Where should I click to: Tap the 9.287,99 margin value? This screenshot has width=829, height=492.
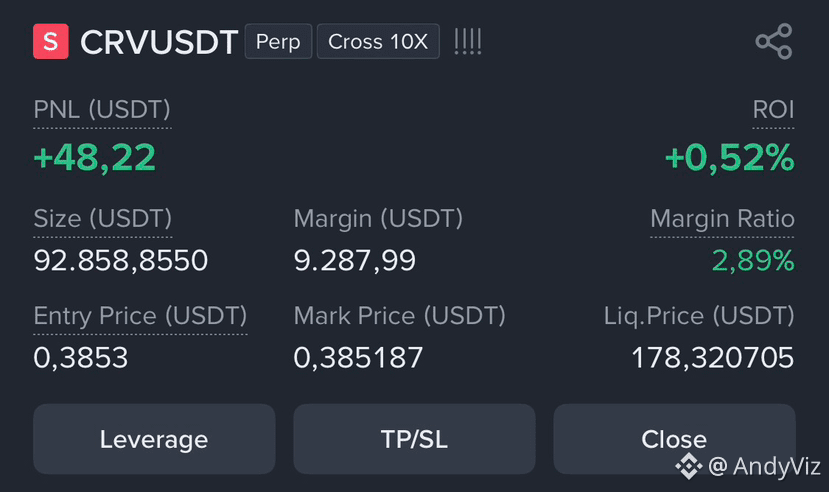click(x=355, y=261)
